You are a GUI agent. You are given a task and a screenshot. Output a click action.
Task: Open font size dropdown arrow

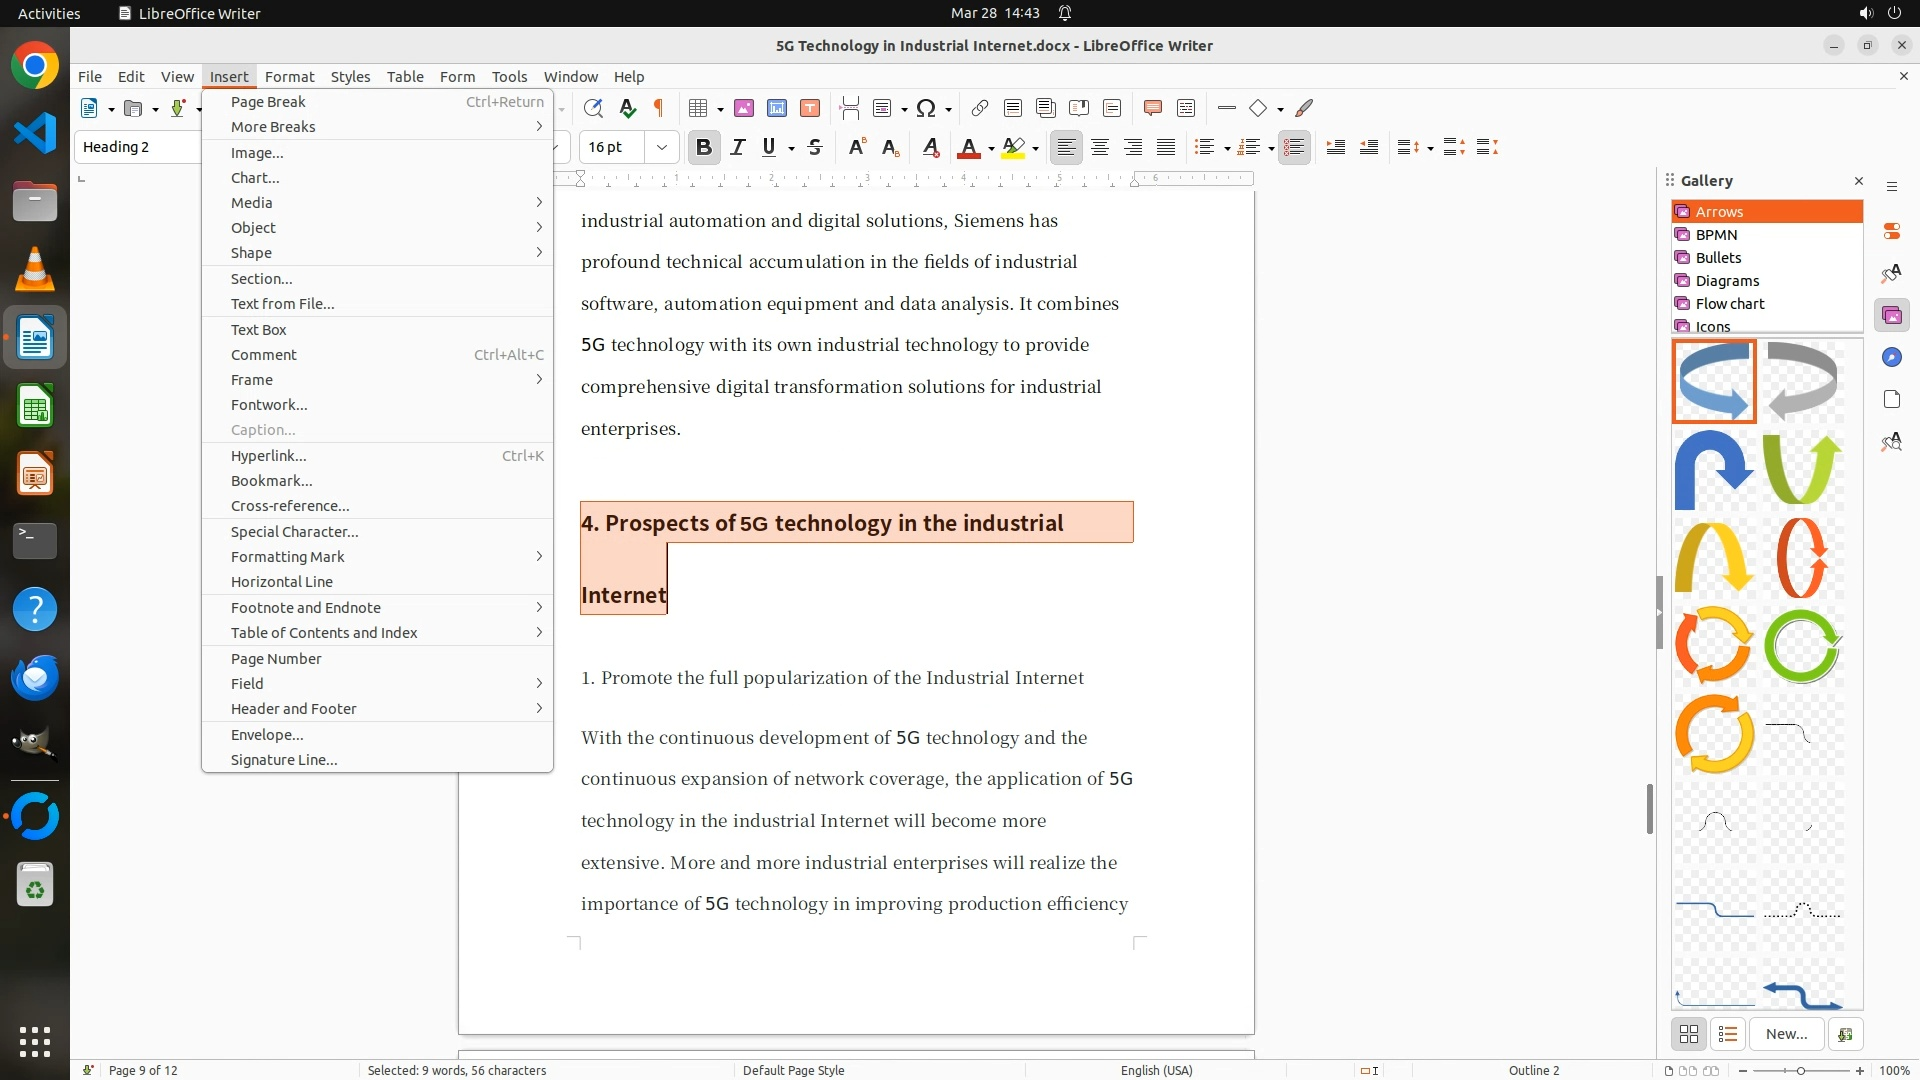[662, 147]
